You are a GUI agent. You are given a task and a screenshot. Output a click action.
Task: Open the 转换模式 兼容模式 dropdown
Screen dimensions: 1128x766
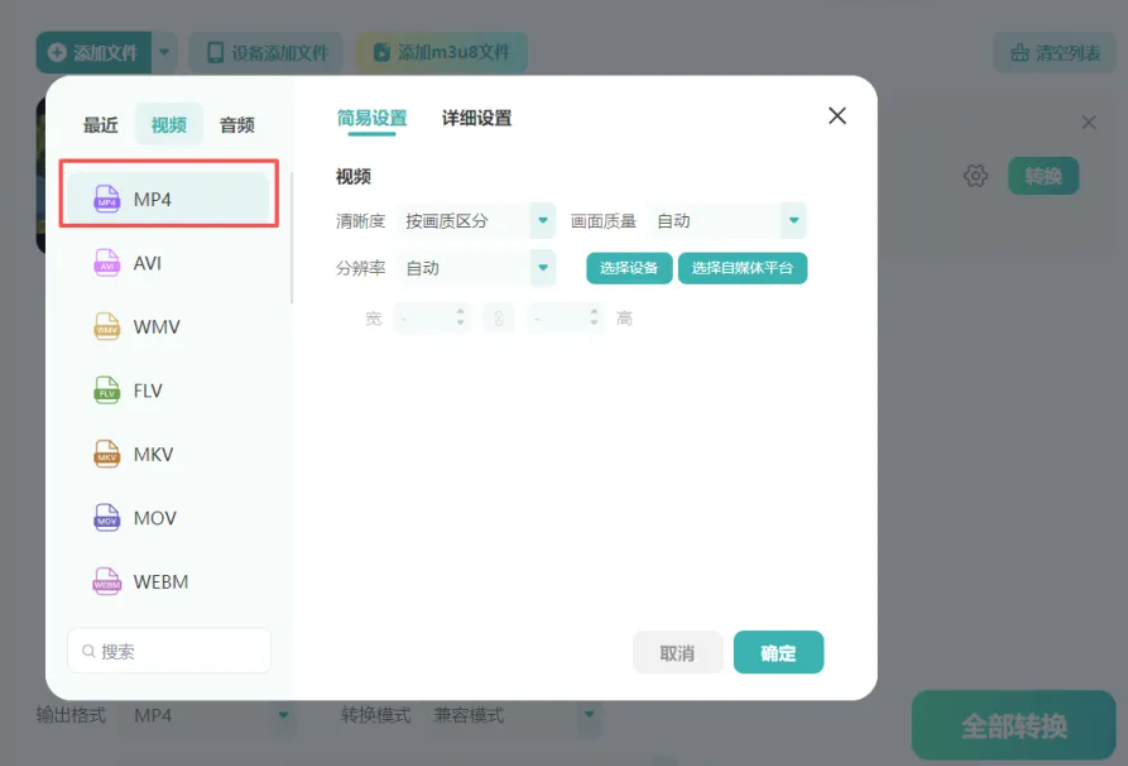(514, 715)
